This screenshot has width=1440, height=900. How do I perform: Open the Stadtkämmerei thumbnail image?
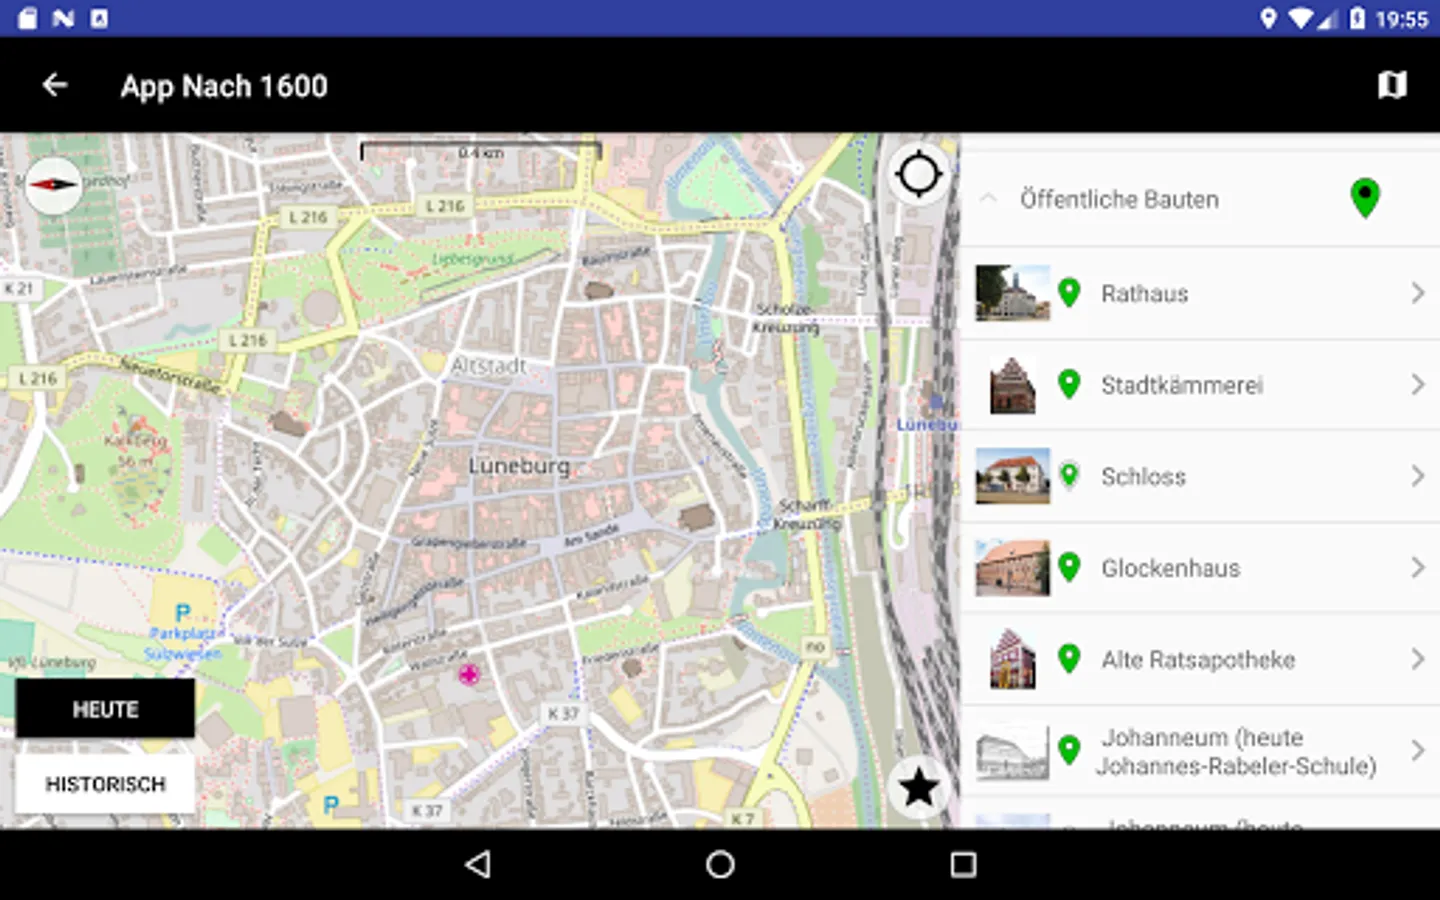point(1012,385)
